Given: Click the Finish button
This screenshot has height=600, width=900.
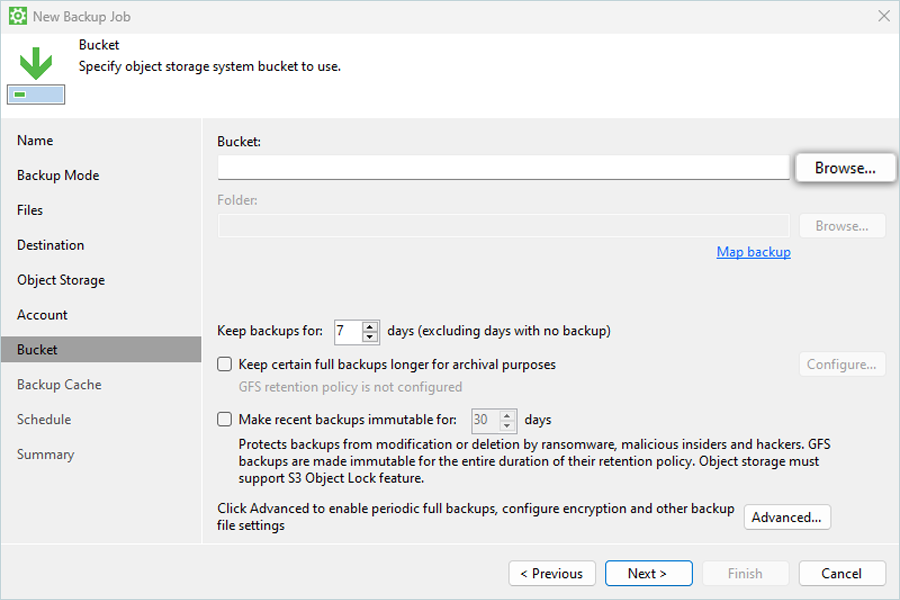Looking at the screenshot, I should [x=745, y=574].
